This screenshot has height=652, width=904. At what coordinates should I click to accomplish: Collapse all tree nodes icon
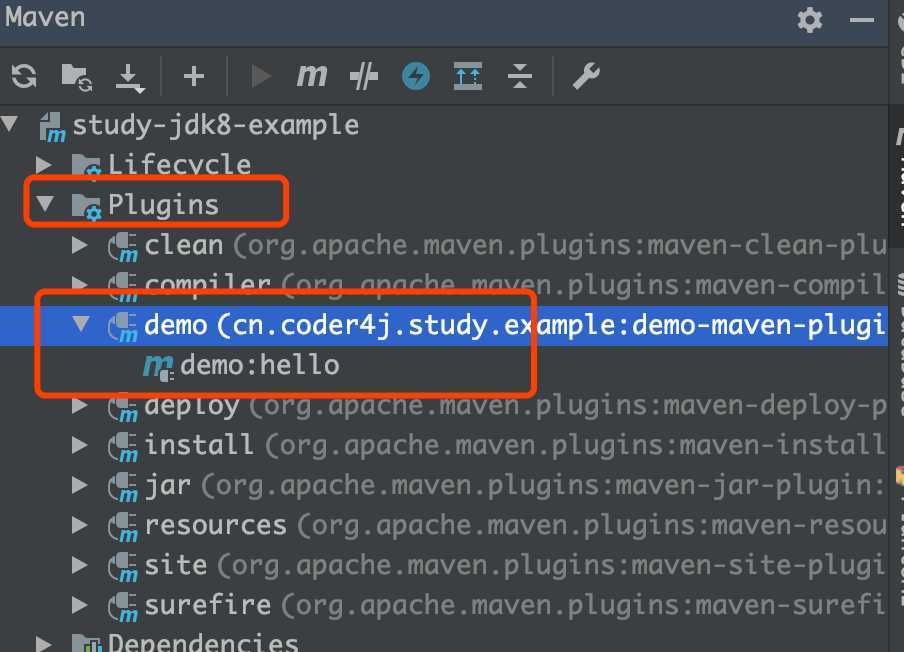click(x=519, y=76)
